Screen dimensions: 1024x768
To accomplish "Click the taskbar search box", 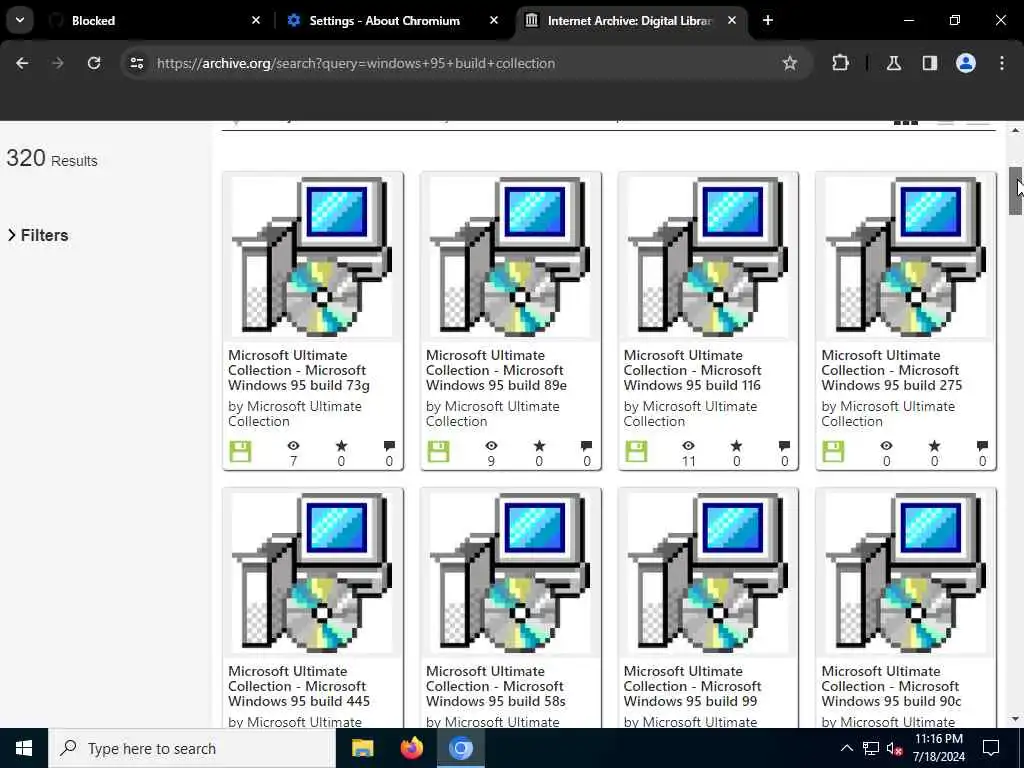I will point(192,748).
